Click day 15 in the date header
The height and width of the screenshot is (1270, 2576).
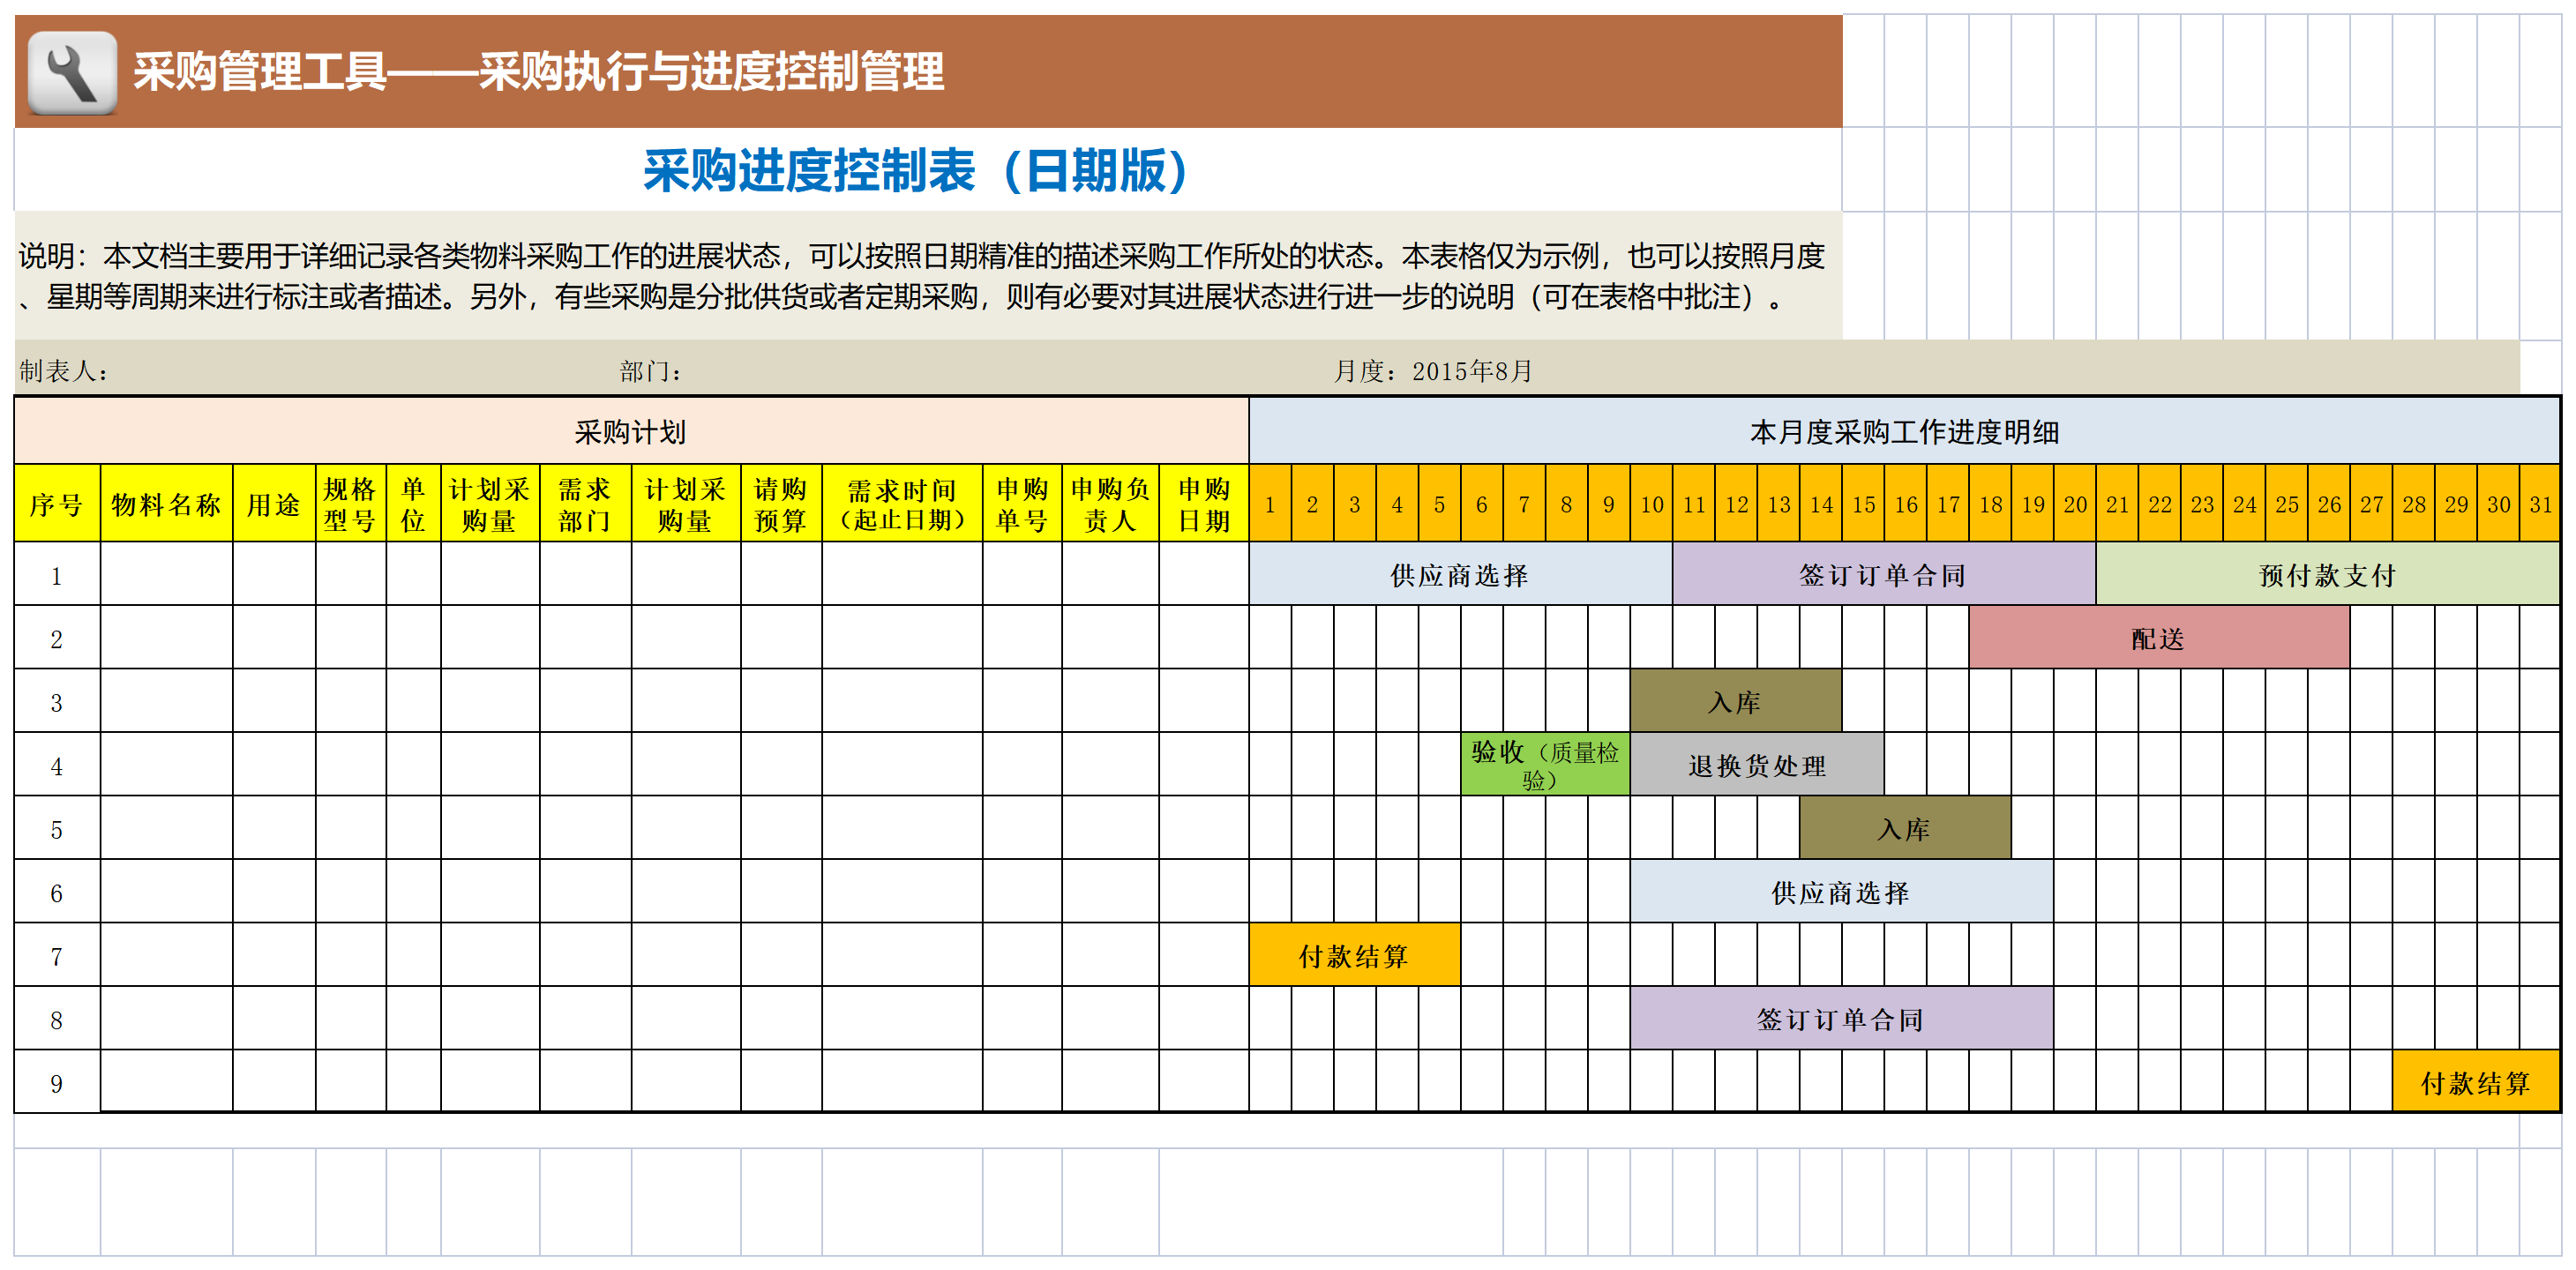pos(1863,504)
